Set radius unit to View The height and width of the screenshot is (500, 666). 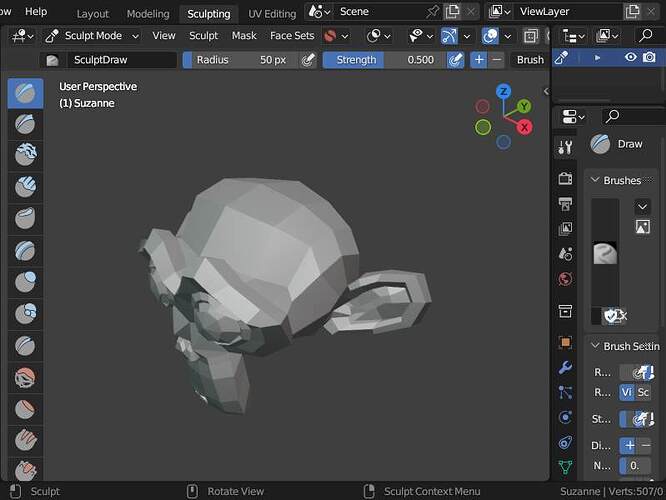626,392
